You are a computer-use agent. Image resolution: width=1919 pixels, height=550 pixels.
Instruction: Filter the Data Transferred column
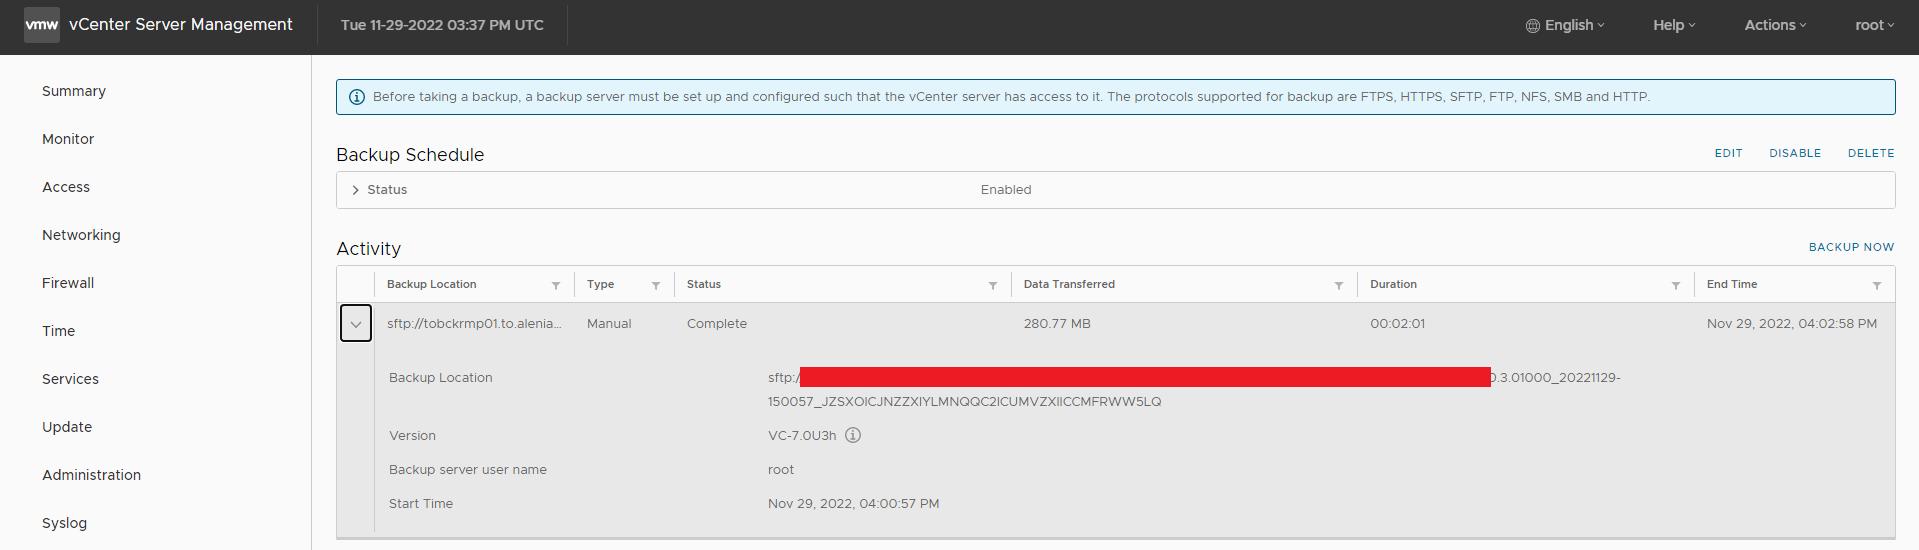pyautogui.click(x=1339, y=285)
